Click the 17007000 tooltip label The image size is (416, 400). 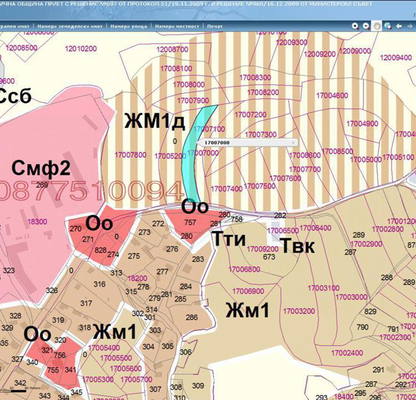[217, 142]
